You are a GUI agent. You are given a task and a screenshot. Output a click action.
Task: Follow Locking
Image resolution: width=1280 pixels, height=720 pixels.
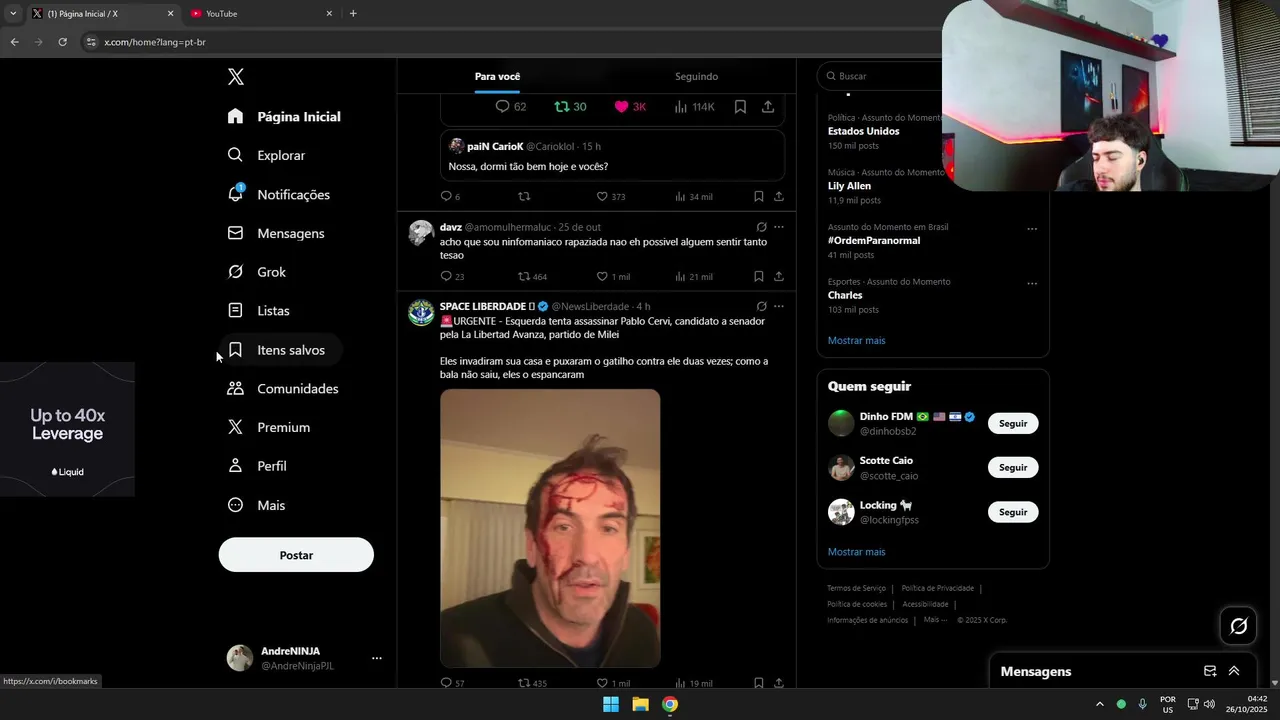pos(1013,512)
